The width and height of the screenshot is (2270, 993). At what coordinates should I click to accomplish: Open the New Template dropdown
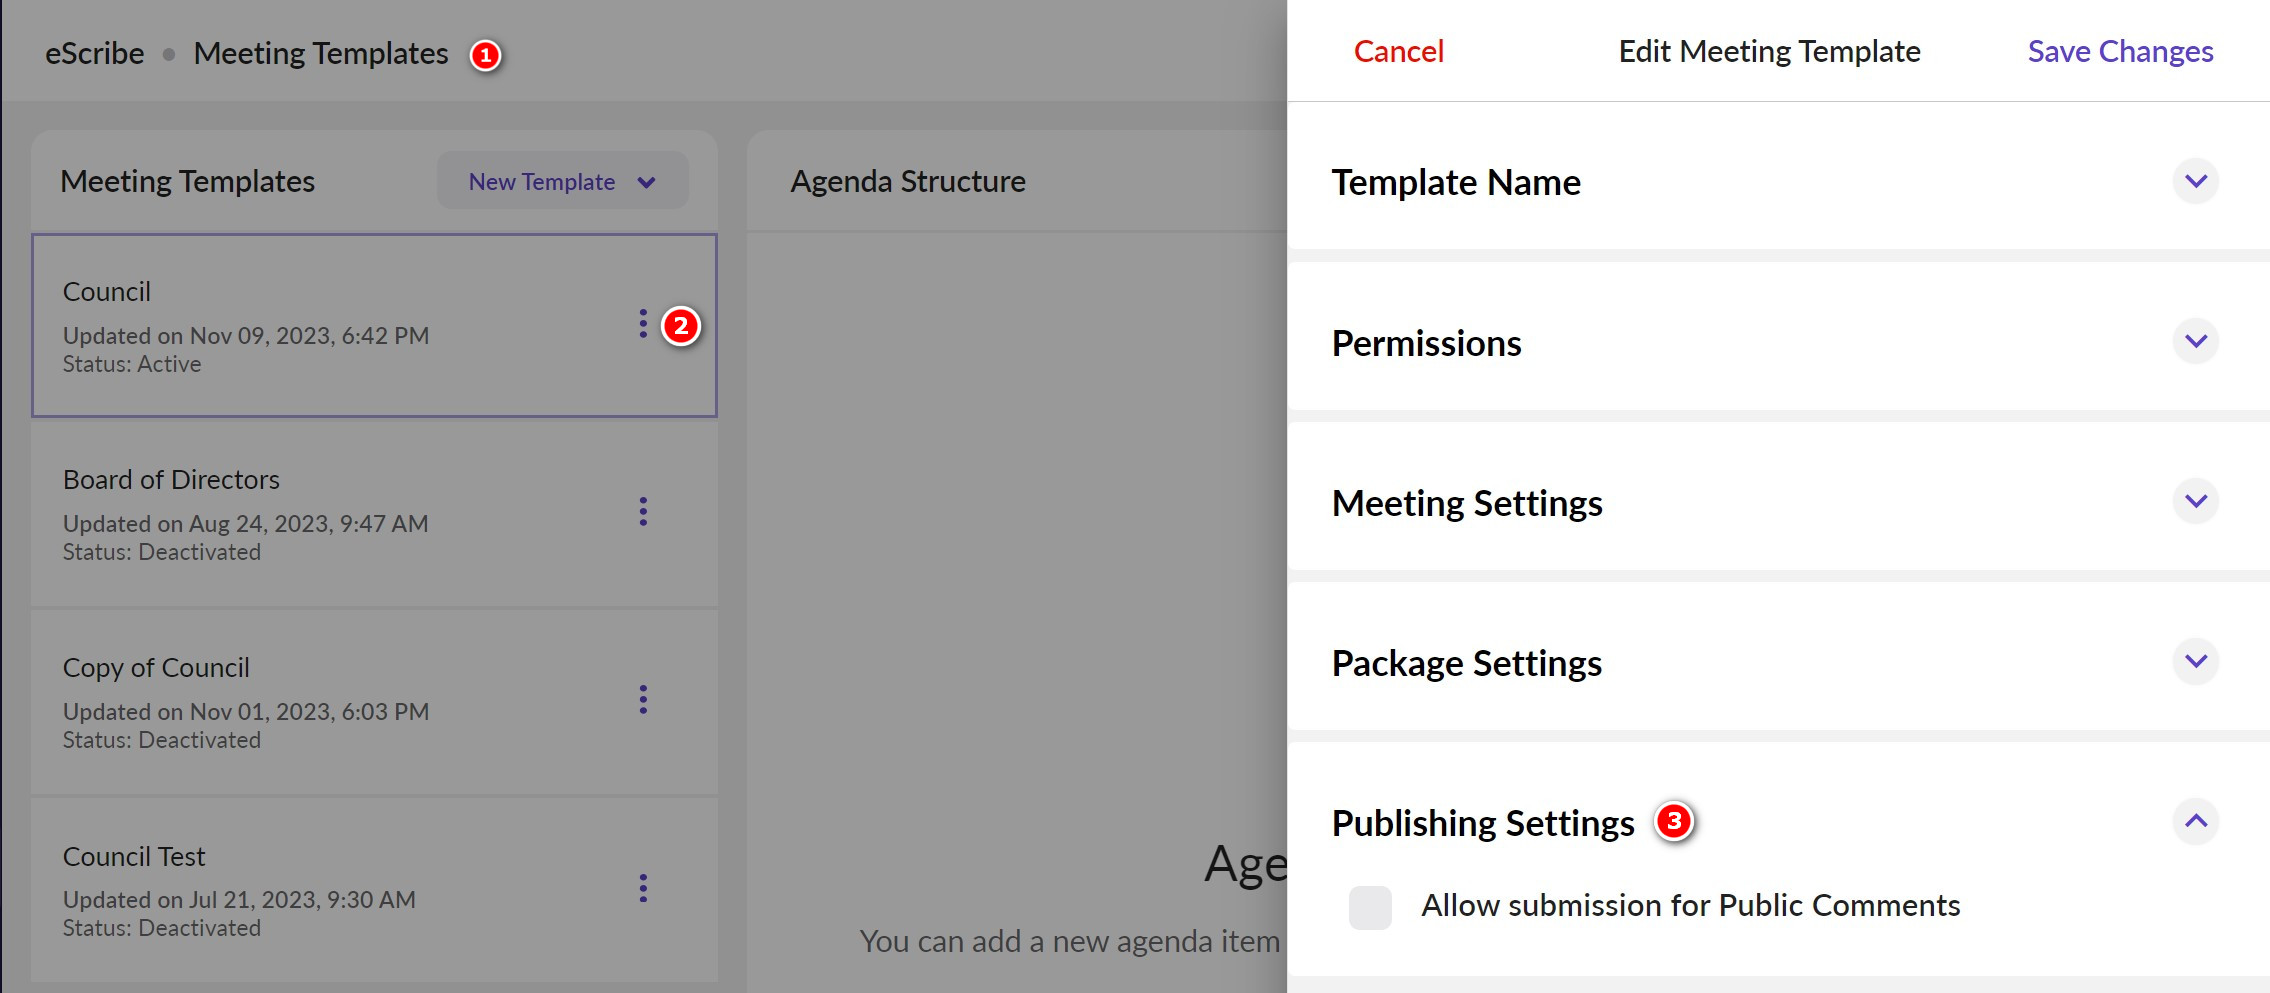point(562,182)
